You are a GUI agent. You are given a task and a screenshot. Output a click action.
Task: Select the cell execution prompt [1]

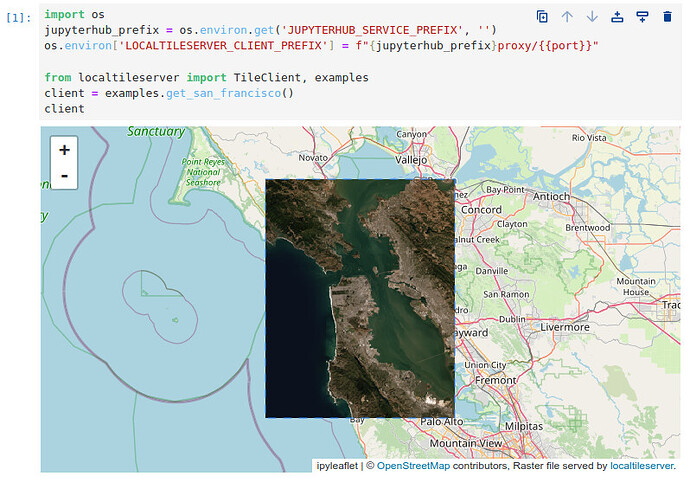point(19,16)
